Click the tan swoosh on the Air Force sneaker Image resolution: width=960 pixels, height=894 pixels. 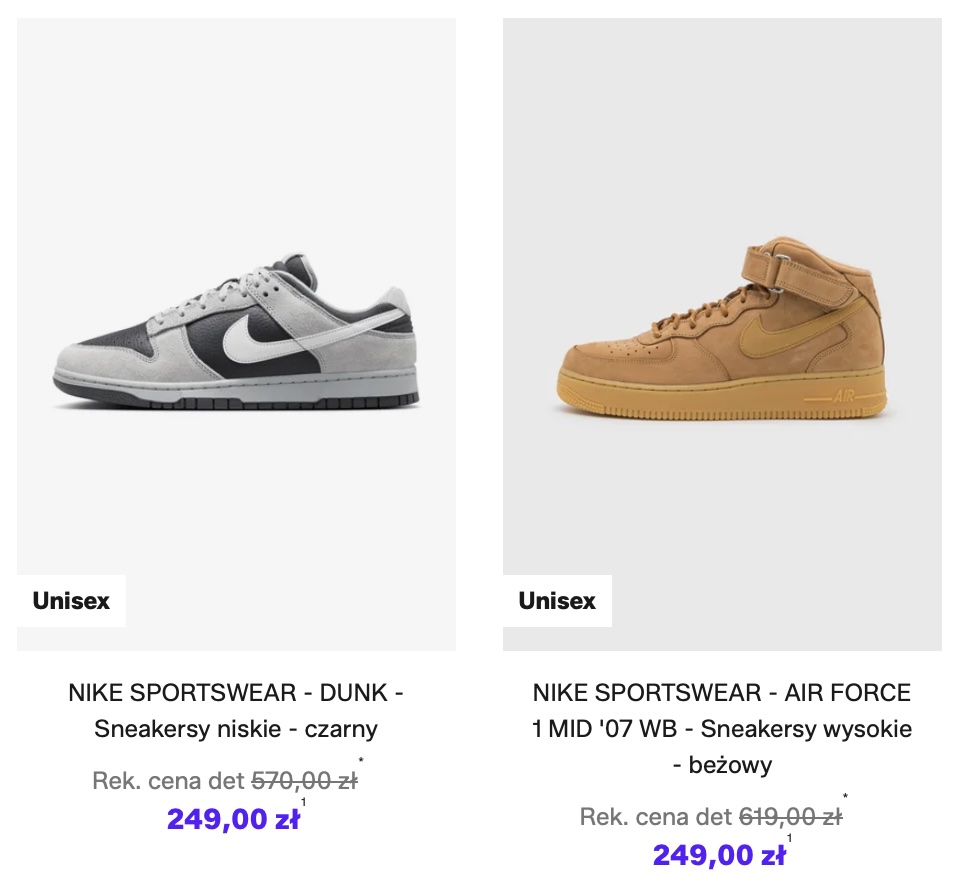click(766, 341)
